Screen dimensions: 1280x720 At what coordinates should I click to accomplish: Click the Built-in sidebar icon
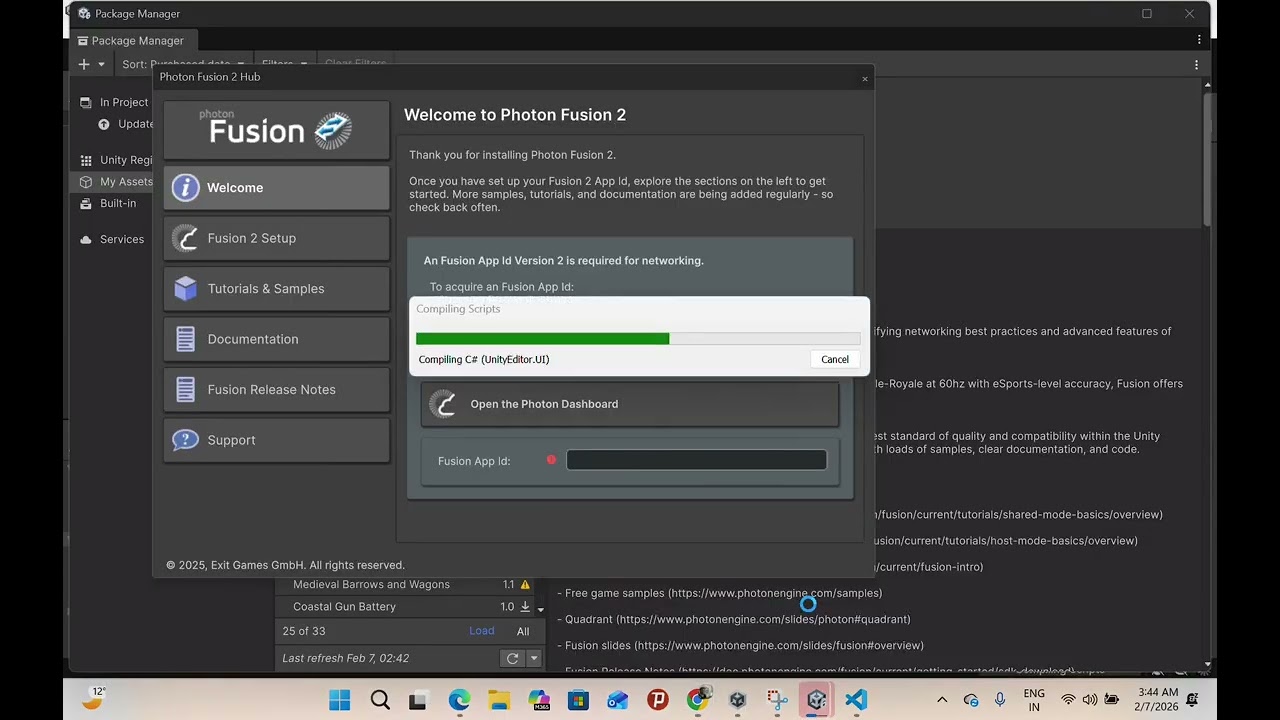tap(85, 203)
